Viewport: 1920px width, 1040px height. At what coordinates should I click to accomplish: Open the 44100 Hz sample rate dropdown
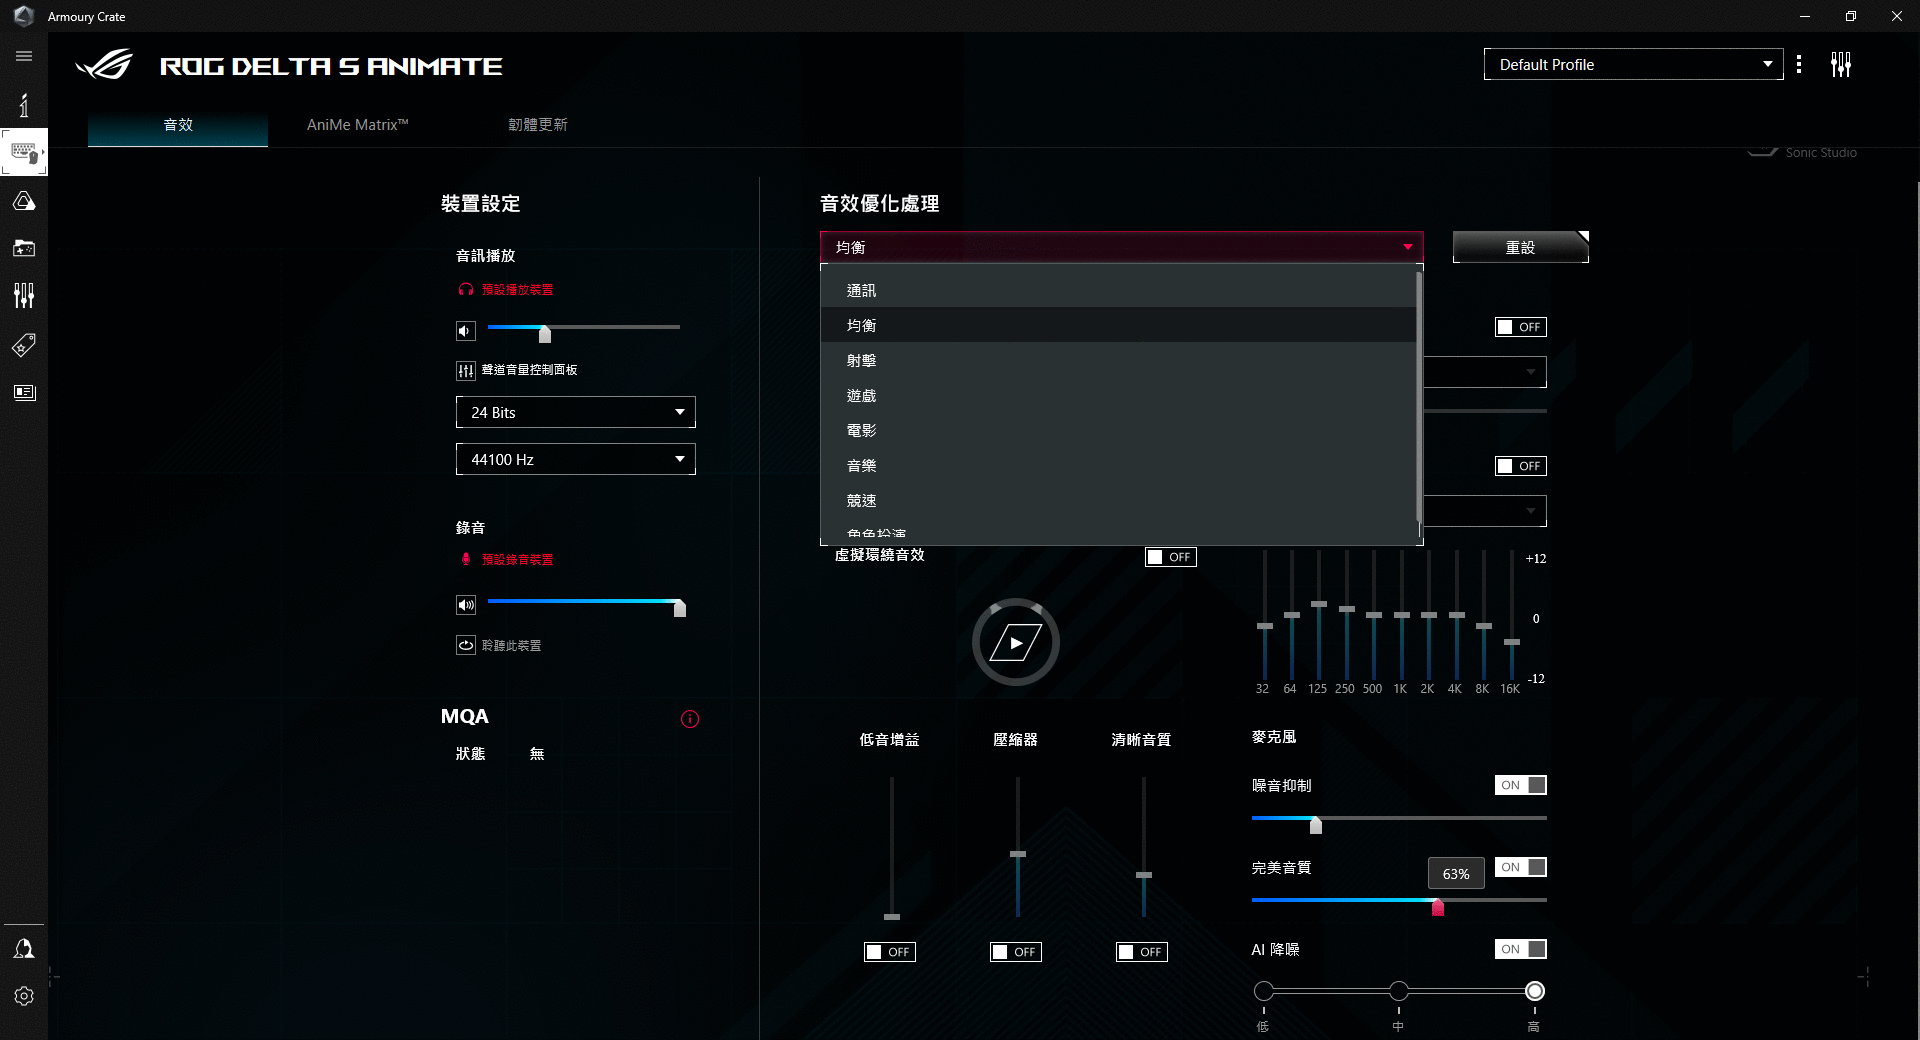coord(576,459)
